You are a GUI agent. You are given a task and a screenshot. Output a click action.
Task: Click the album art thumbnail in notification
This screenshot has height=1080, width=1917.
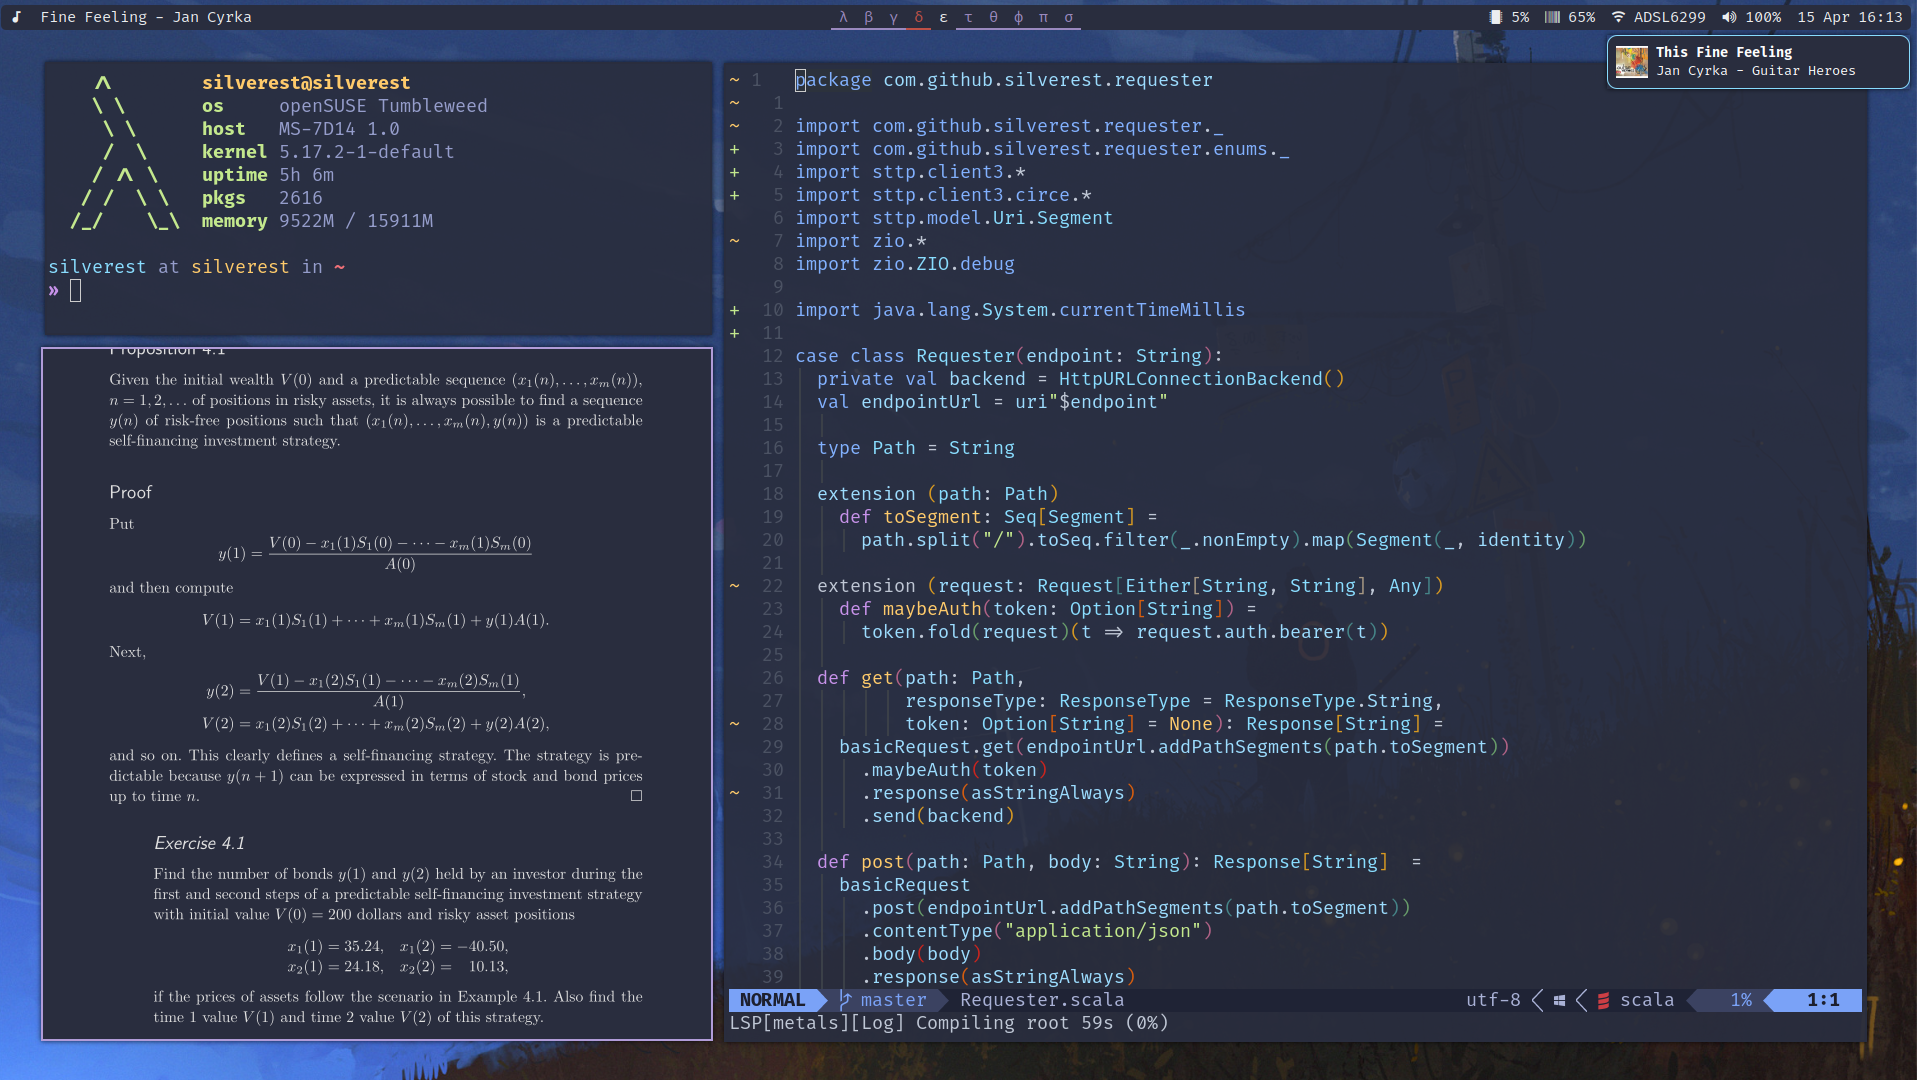coord(1631,62)
